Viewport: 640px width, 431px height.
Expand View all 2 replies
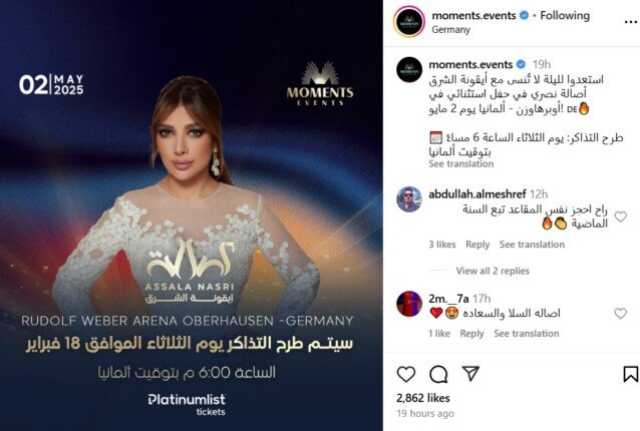[492, 271]
